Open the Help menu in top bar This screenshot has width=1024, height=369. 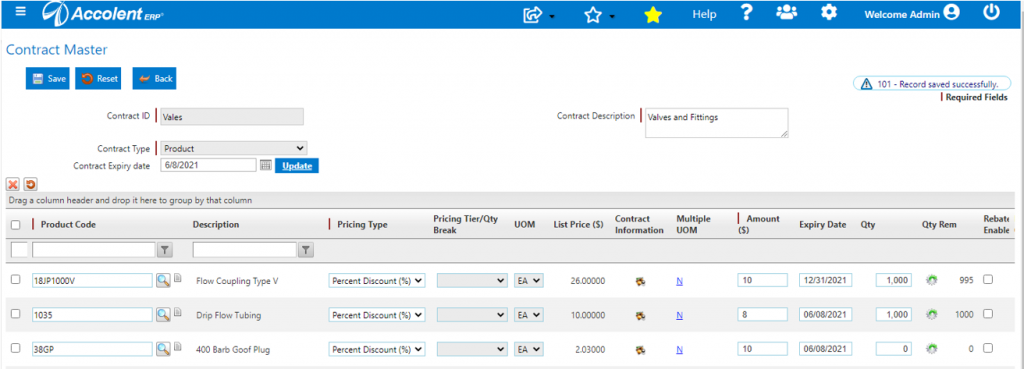click(704, 14)
